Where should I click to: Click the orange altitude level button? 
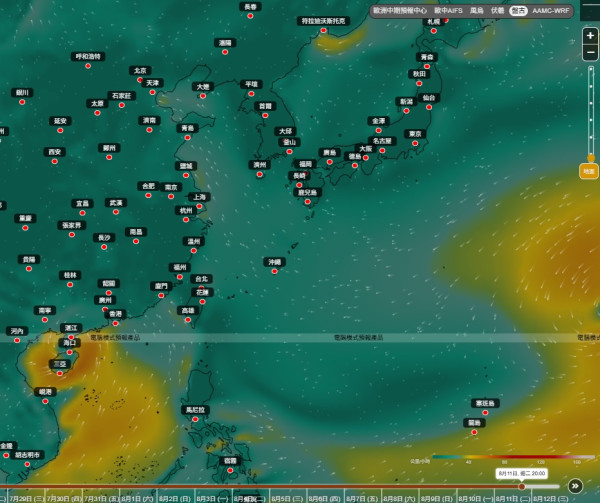(589, 171)
